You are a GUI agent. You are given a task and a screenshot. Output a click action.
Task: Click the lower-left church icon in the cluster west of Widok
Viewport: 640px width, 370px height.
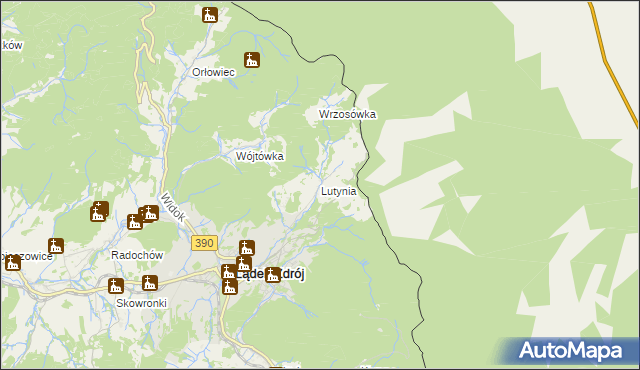pyautogui.click(x=135, y=222)
